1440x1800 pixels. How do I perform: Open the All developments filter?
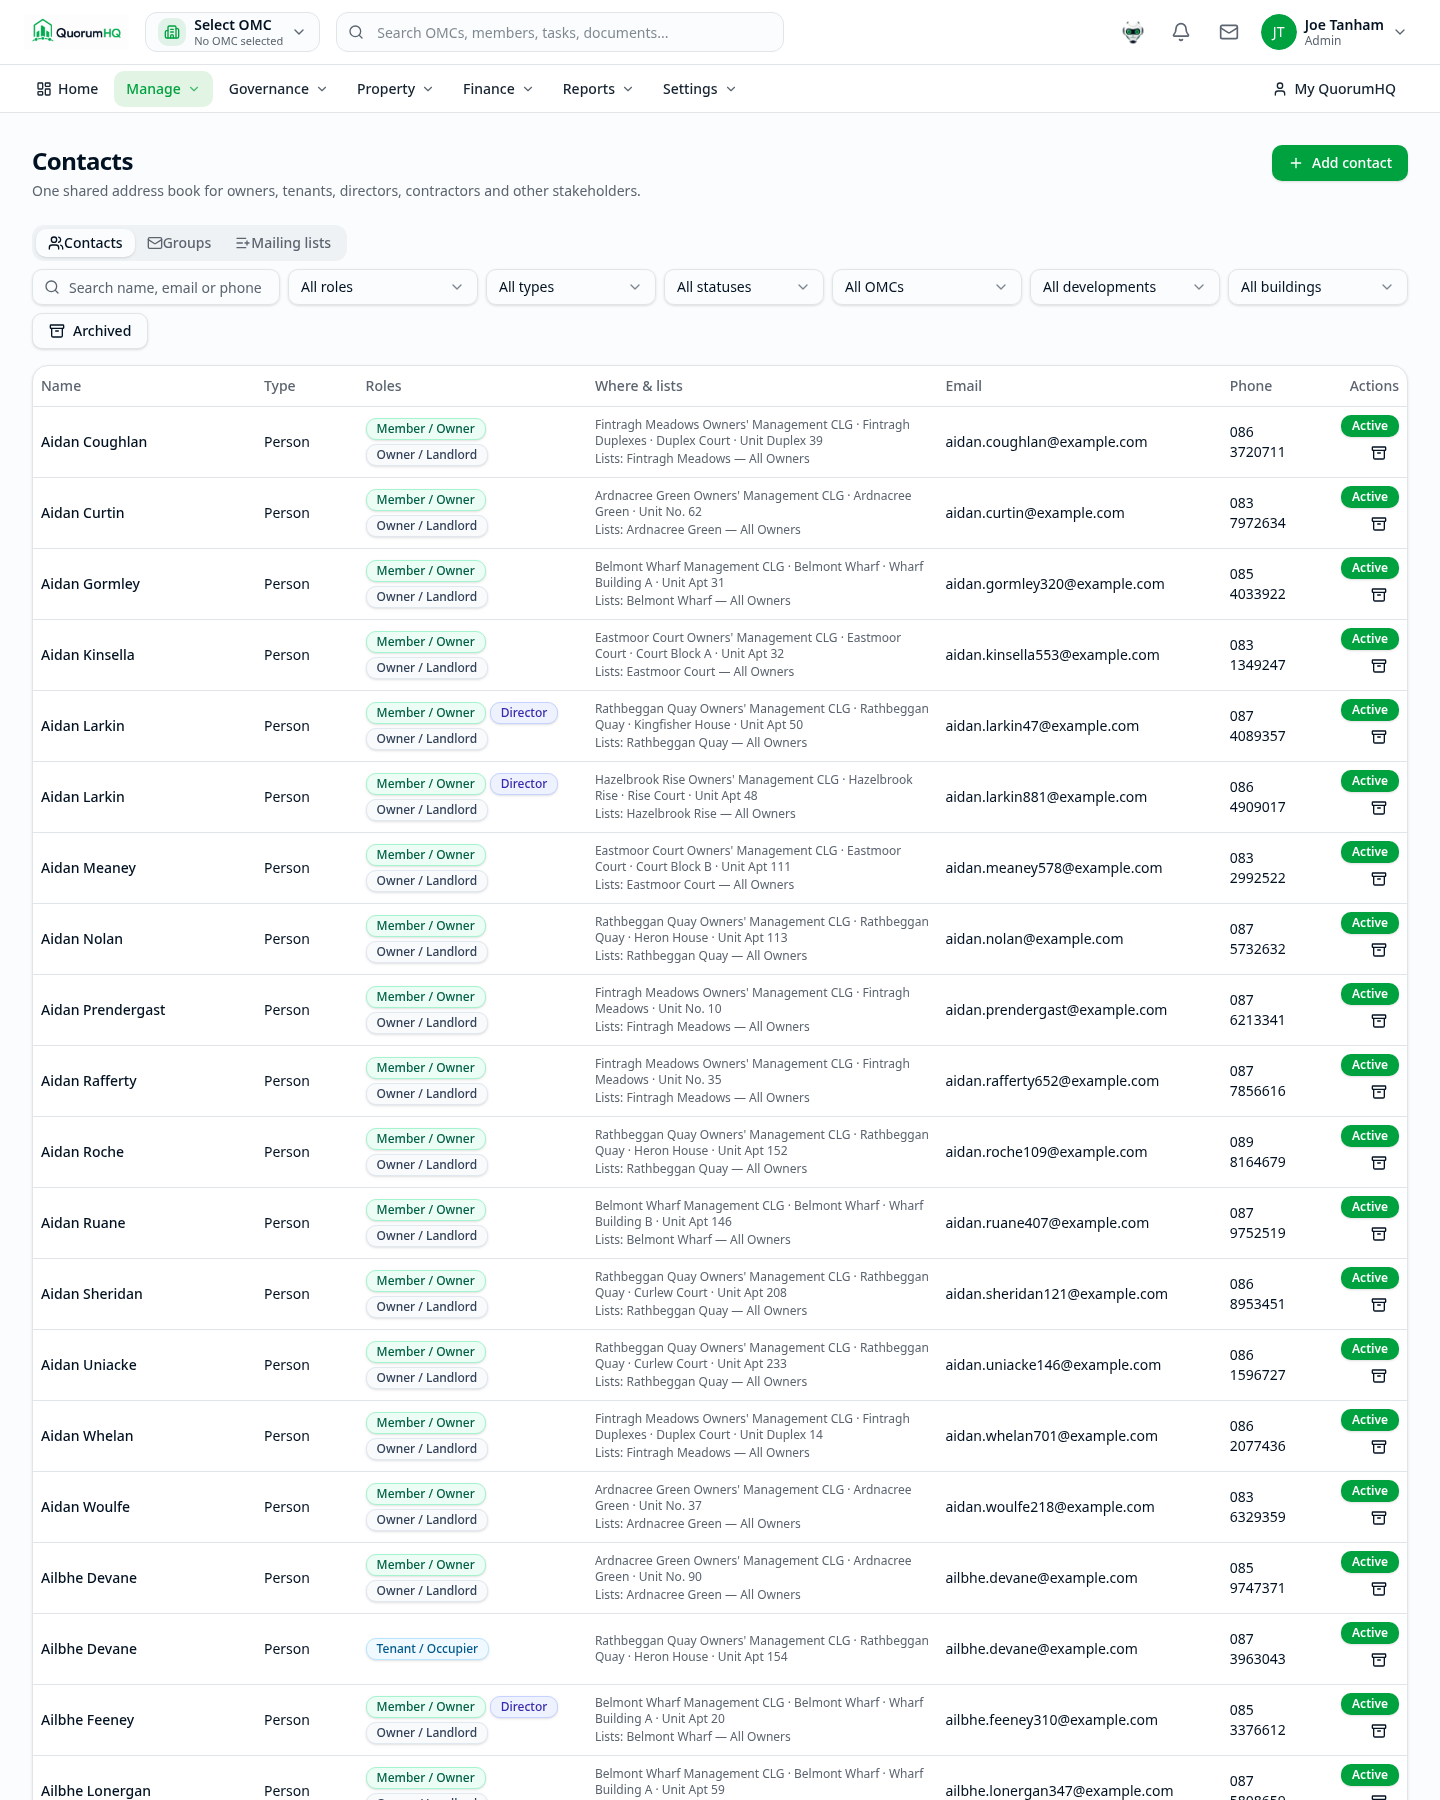pyautogui.click(x=1124, y=287)
